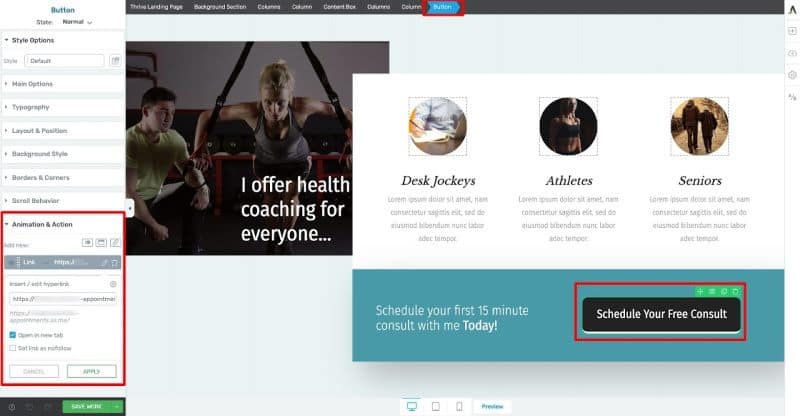
Task: Switch to tablet preview device icon
Action: (435, 406)
